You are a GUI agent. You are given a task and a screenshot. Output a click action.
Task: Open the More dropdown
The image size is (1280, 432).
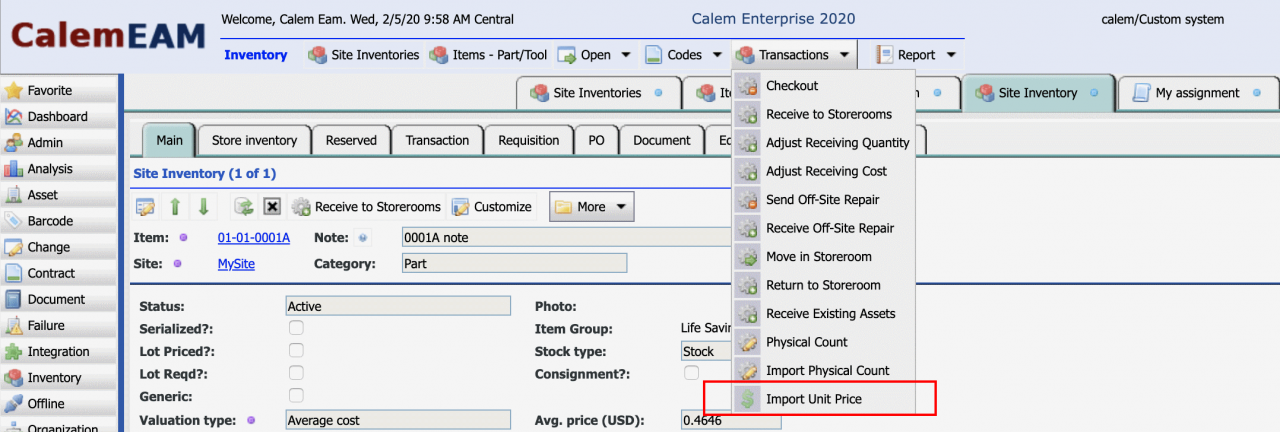pyautogui.click(x=591, y=207)
